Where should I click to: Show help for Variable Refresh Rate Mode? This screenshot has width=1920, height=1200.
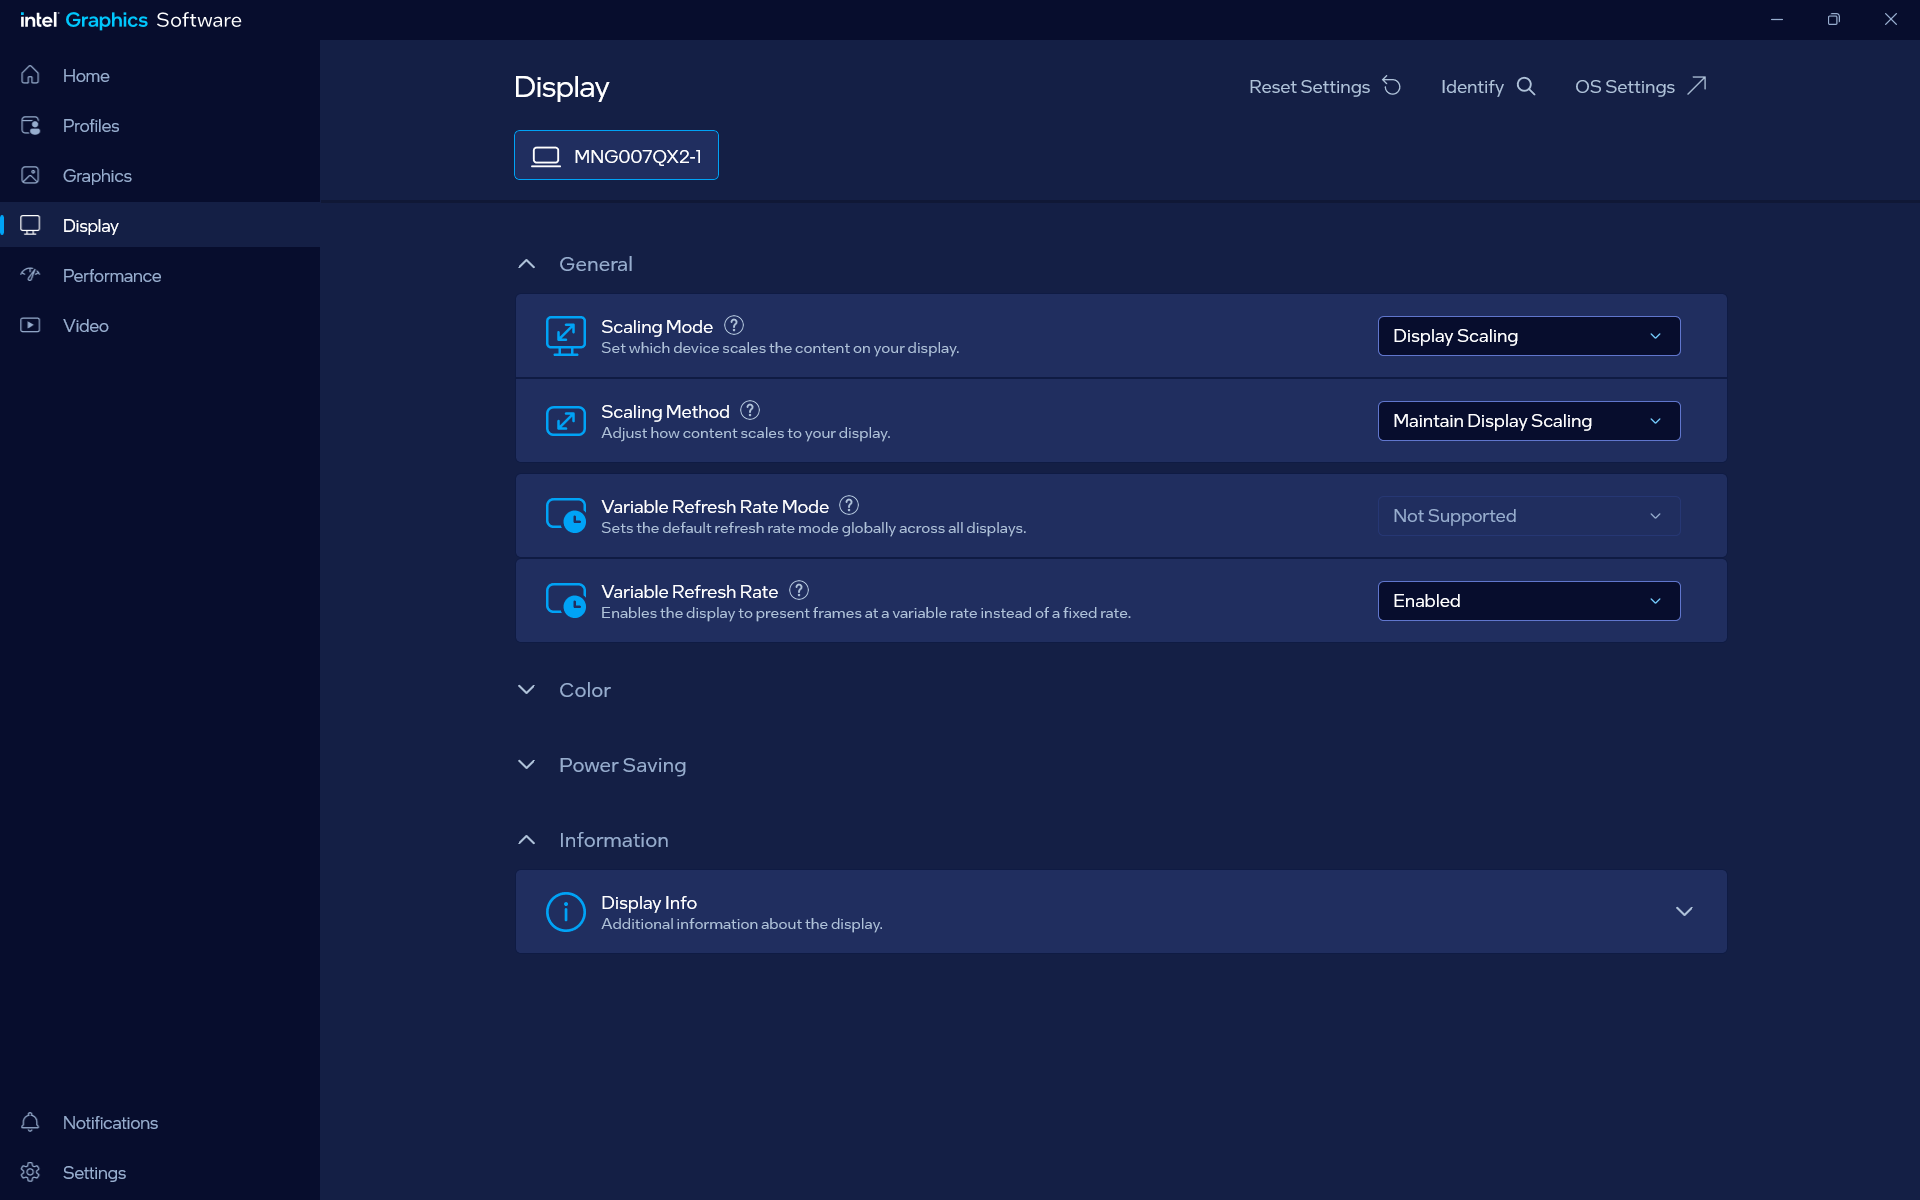point(849,505)
